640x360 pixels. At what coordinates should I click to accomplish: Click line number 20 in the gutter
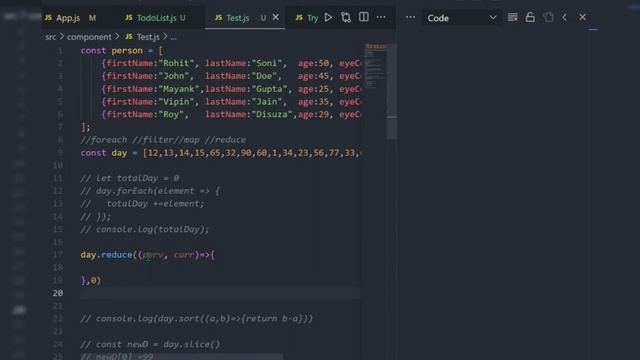tap(58, 293)
